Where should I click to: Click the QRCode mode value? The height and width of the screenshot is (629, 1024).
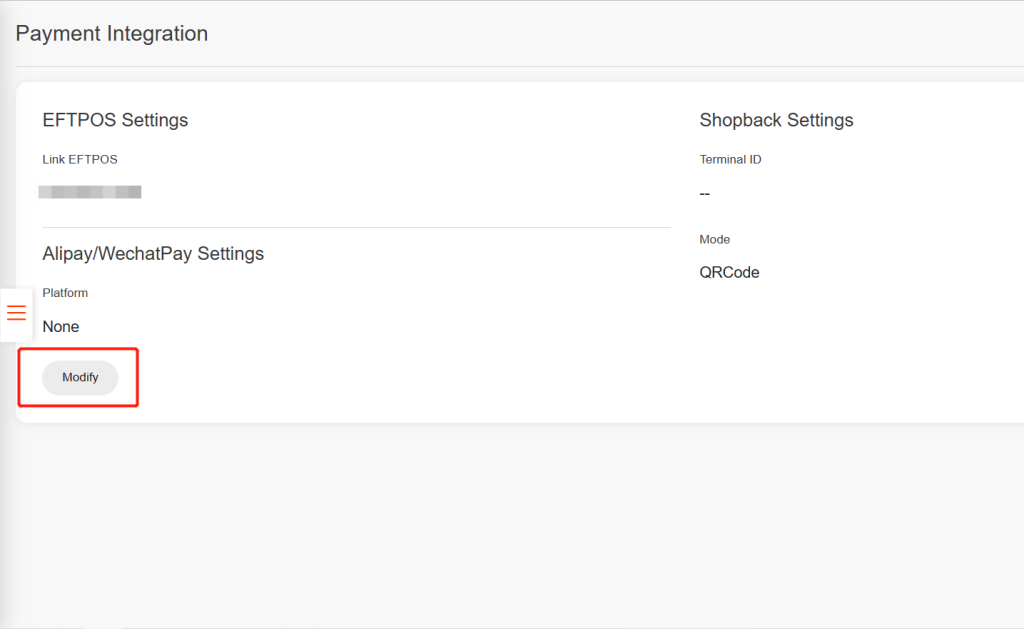point(729,272)
